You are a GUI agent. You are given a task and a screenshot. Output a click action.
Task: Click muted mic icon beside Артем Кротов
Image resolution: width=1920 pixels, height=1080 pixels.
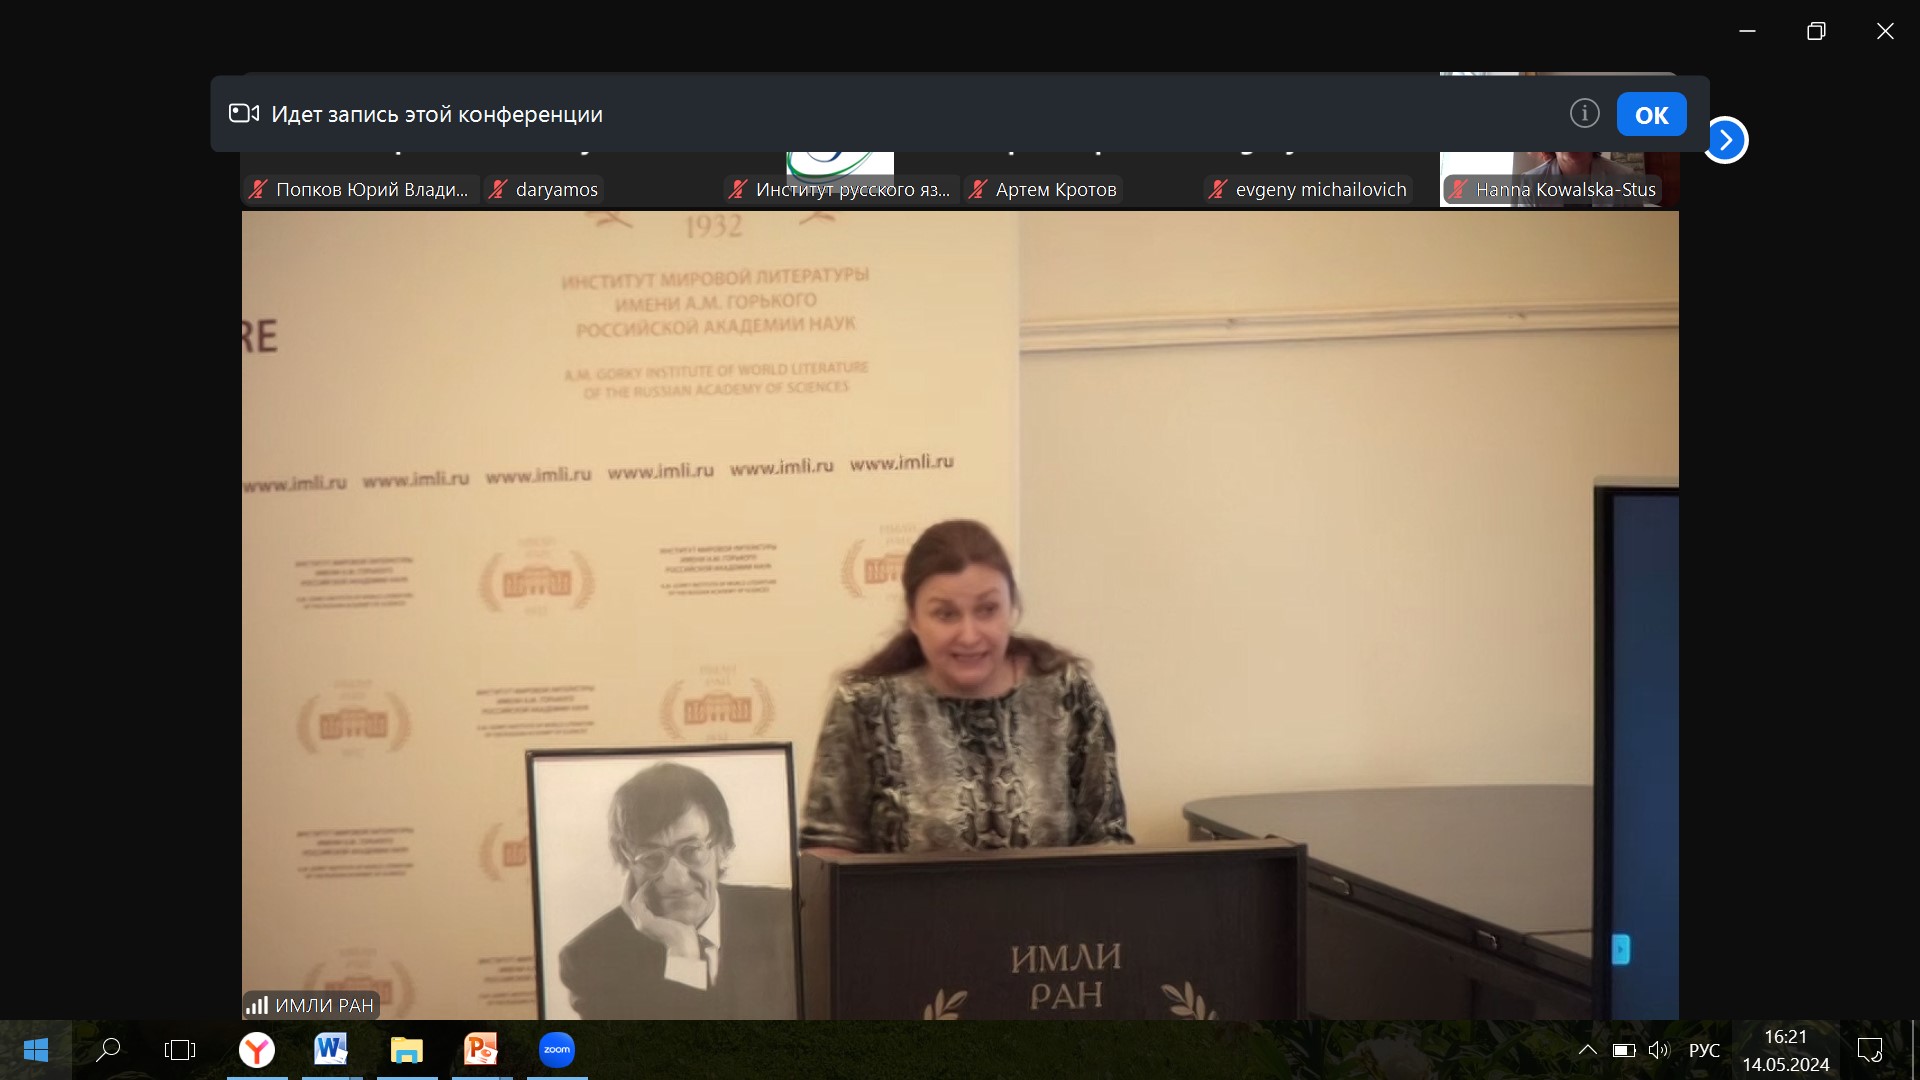pos(978,189)
